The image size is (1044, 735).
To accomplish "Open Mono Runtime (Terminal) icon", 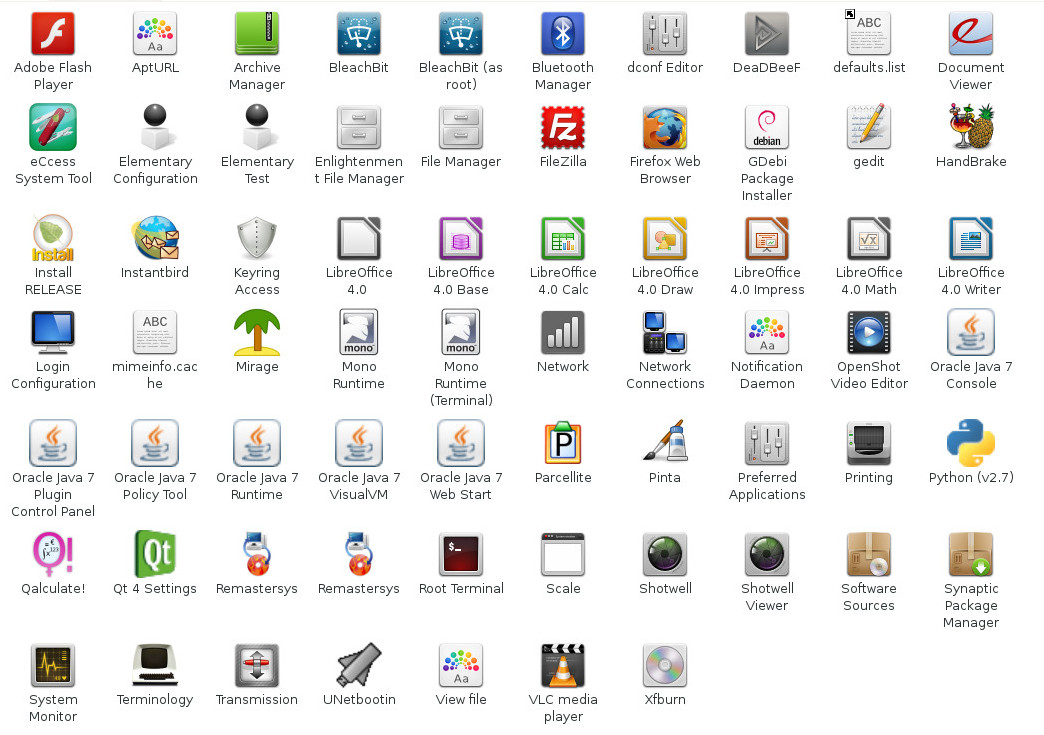I will coord(461,332).
